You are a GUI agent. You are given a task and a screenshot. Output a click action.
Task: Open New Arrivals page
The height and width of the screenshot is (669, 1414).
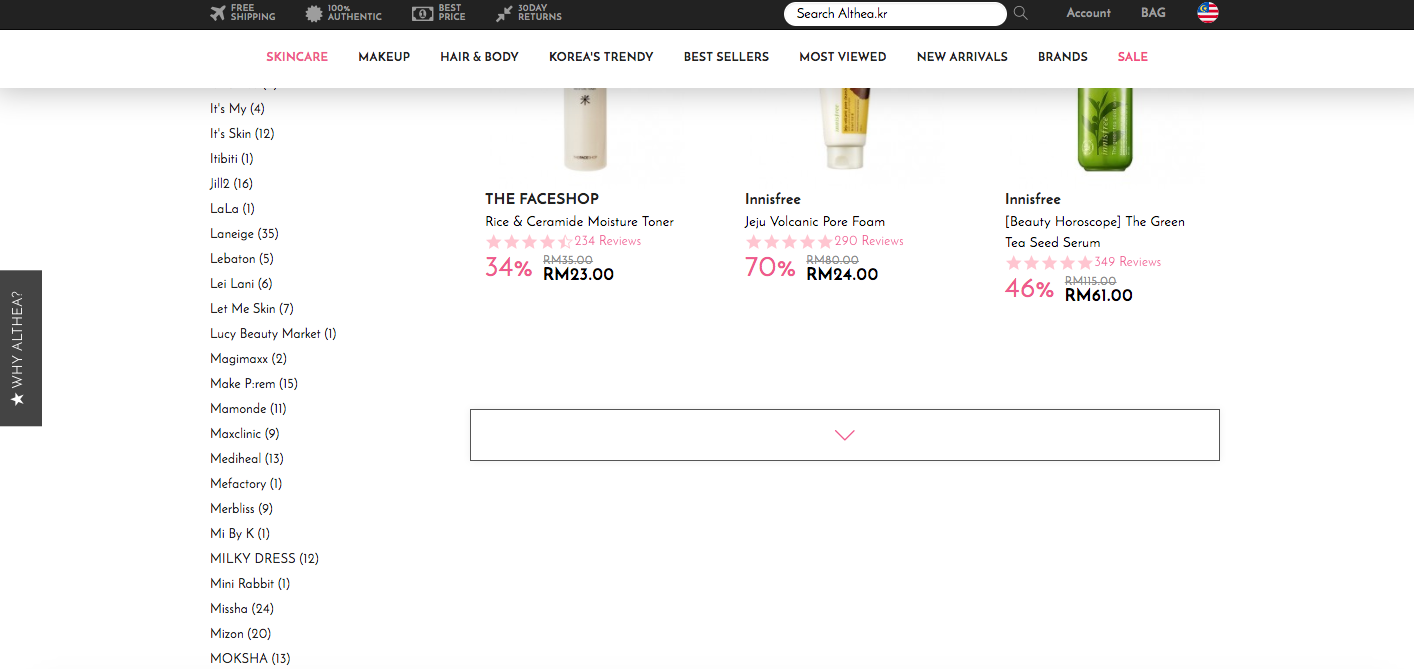click(x=962, y=57)
